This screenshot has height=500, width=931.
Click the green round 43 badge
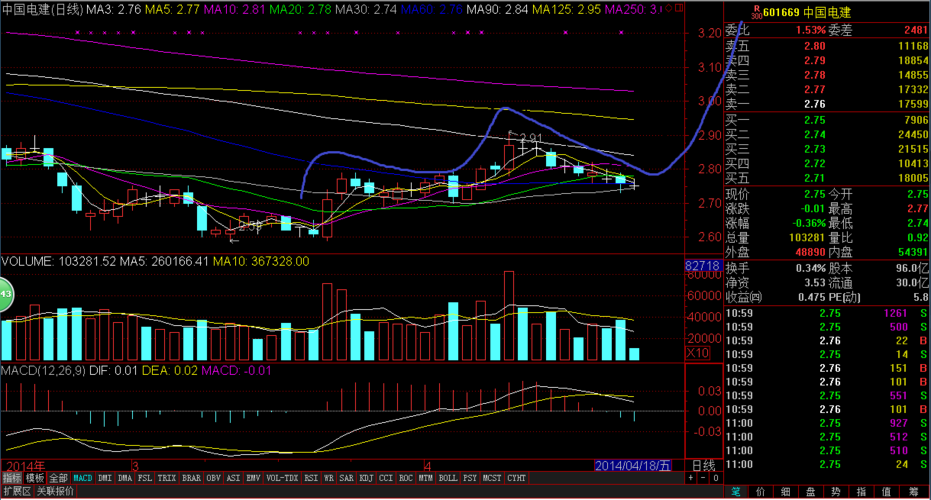point(5,294)
